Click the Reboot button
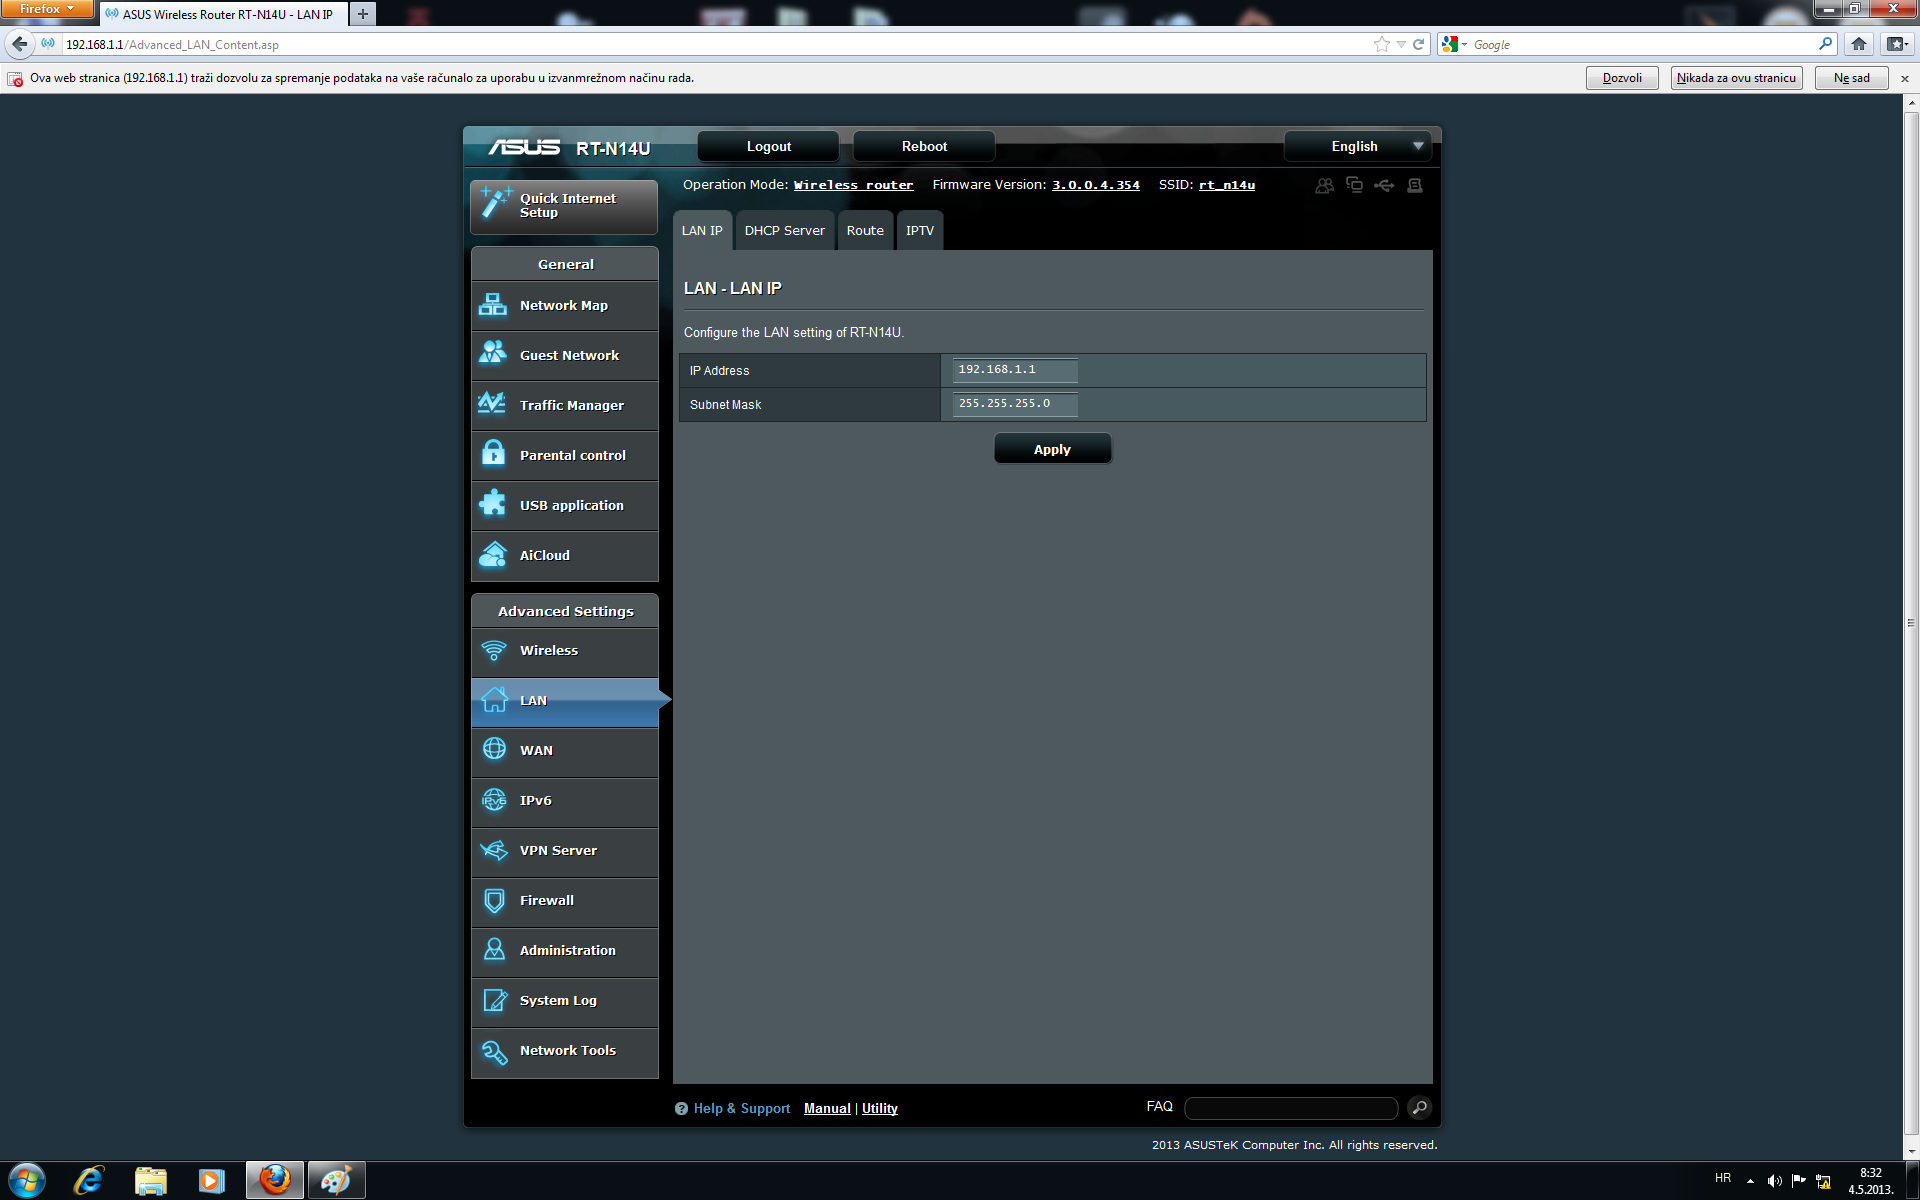This screenshot has width=1920, height=1200. [924, 146]
